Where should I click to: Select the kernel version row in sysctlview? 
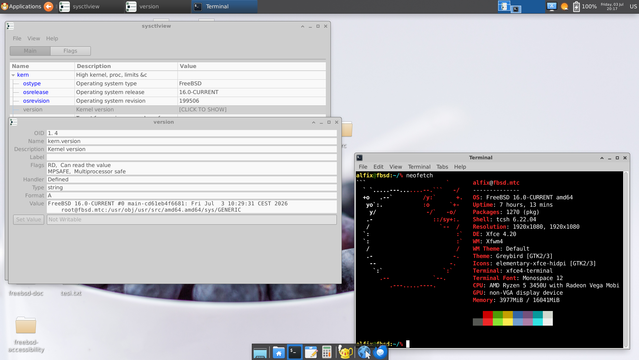coord(168,110)
